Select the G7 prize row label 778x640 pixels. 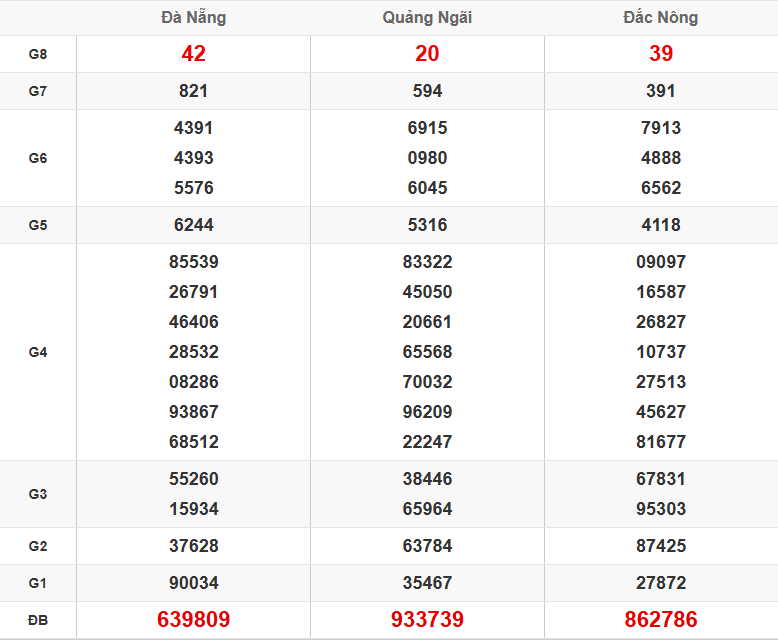[38, 91]
